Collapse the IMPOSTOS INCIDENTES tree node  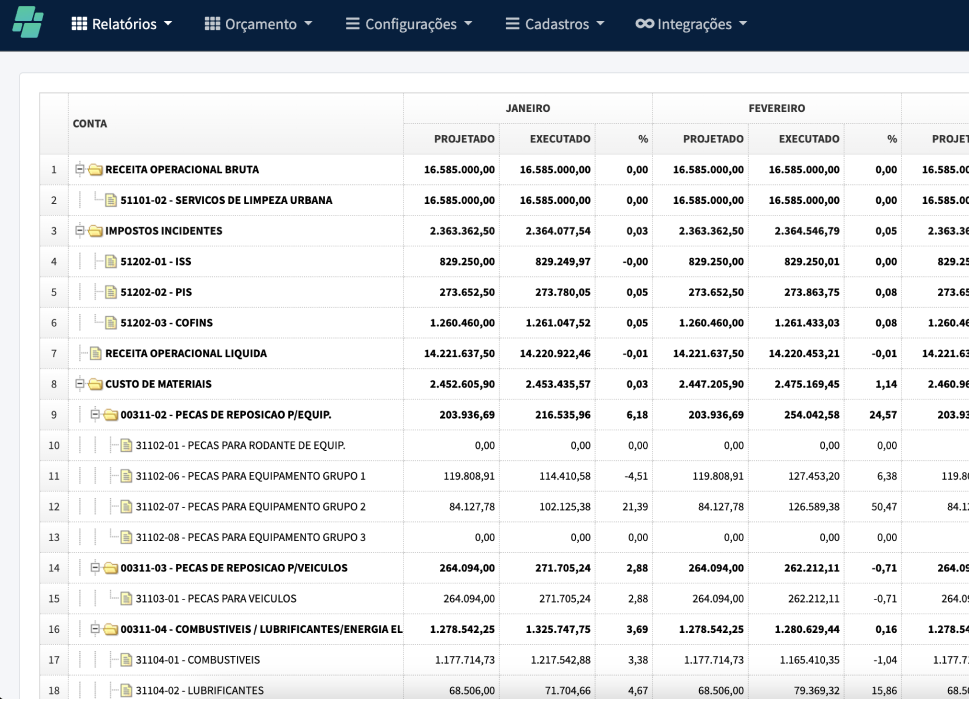[80, 231]
